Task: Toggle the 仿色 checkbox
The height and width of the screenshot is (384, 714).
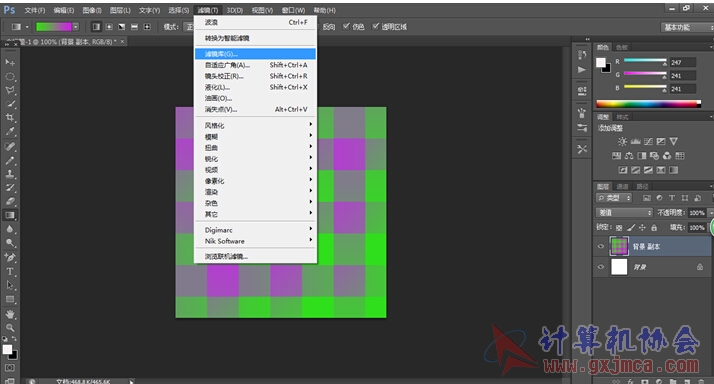Action: click(x=346, y=26)
